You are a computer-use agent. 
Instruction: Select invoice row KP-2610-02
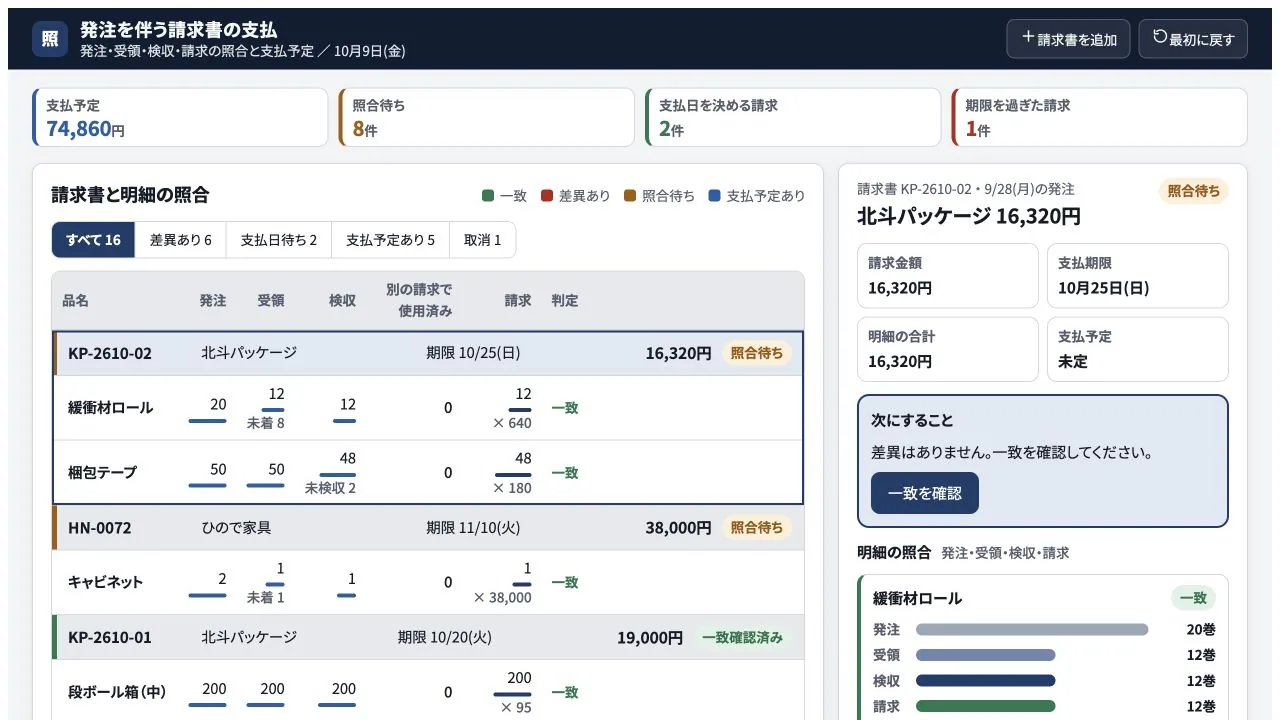(428, 353)
